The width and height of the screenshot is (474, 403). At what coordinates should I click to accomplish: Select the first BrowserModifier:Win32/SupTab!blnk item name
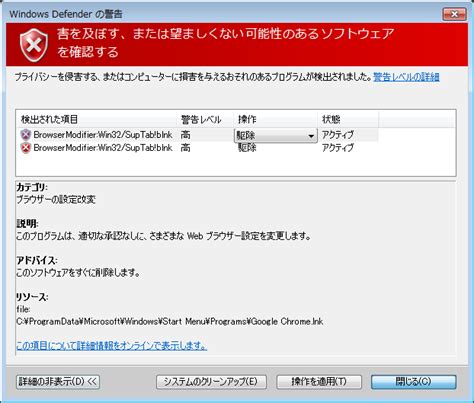pos(103,135)
